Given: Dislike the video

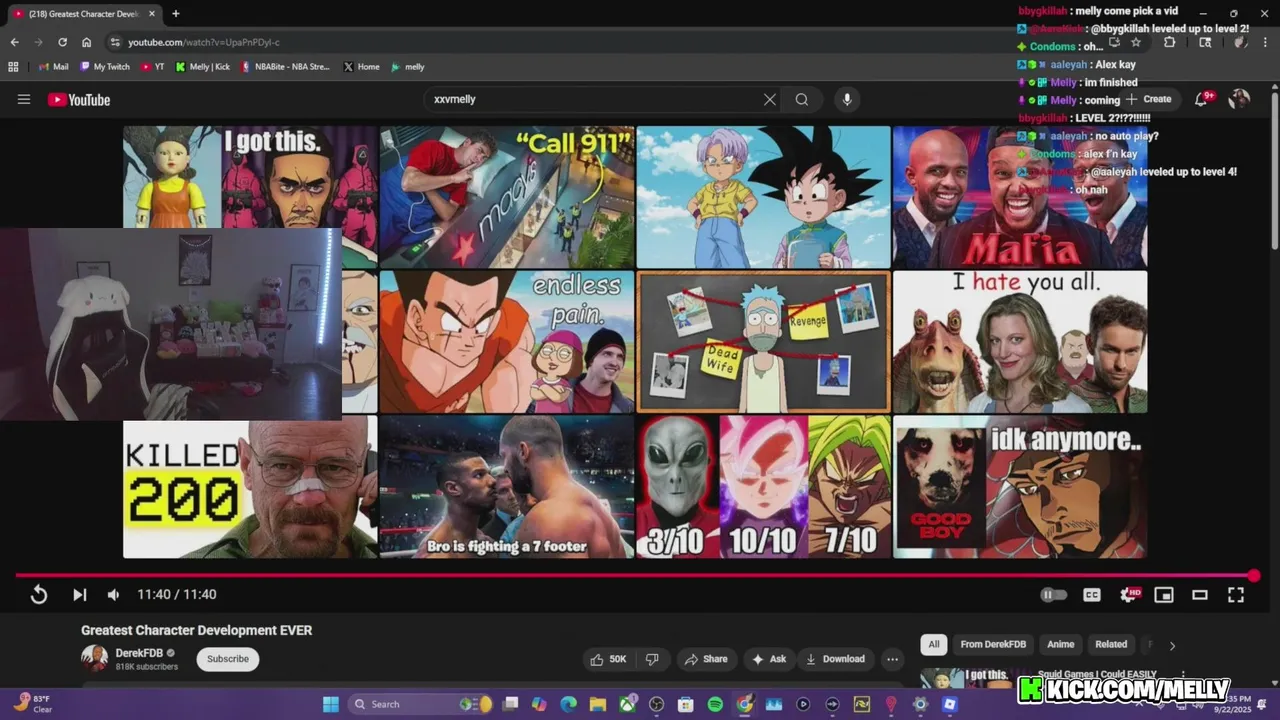Looking at the screenshot, I should (x=652, y=659).
